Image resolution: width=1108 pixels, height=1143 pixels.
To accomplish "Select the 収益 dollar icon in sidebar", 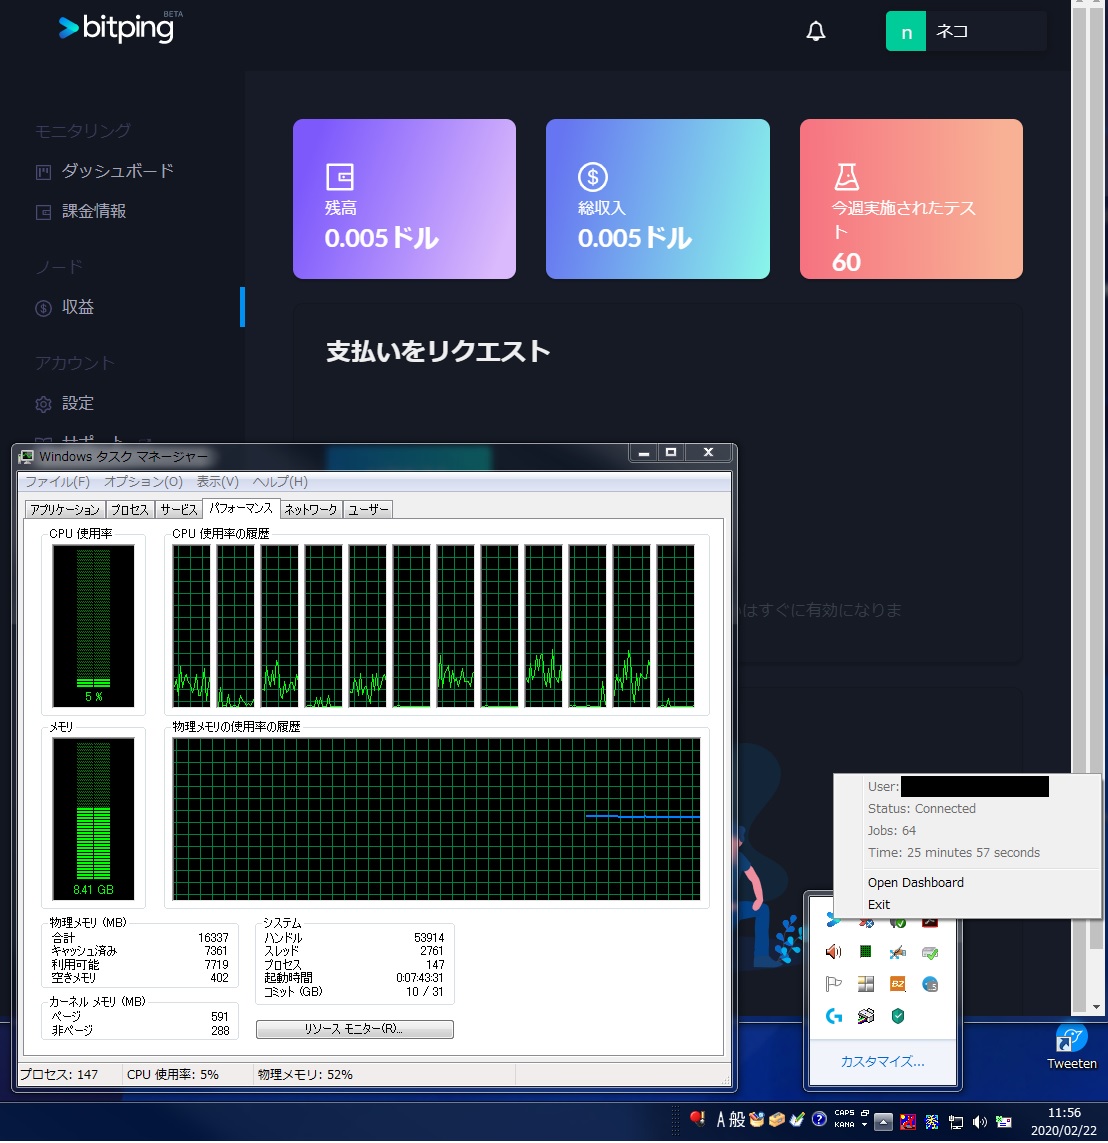I will [x=43, y=307].
